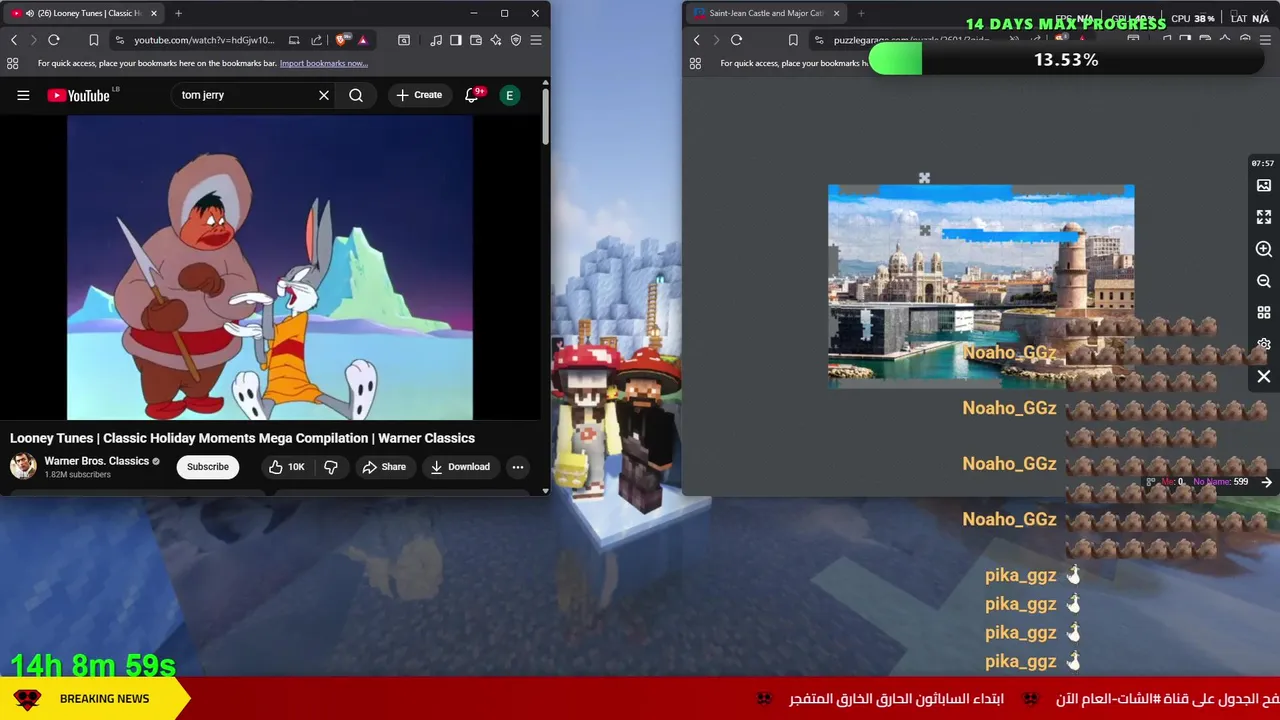
Task: Open the music note playlist icon
Action: (436, 40)
